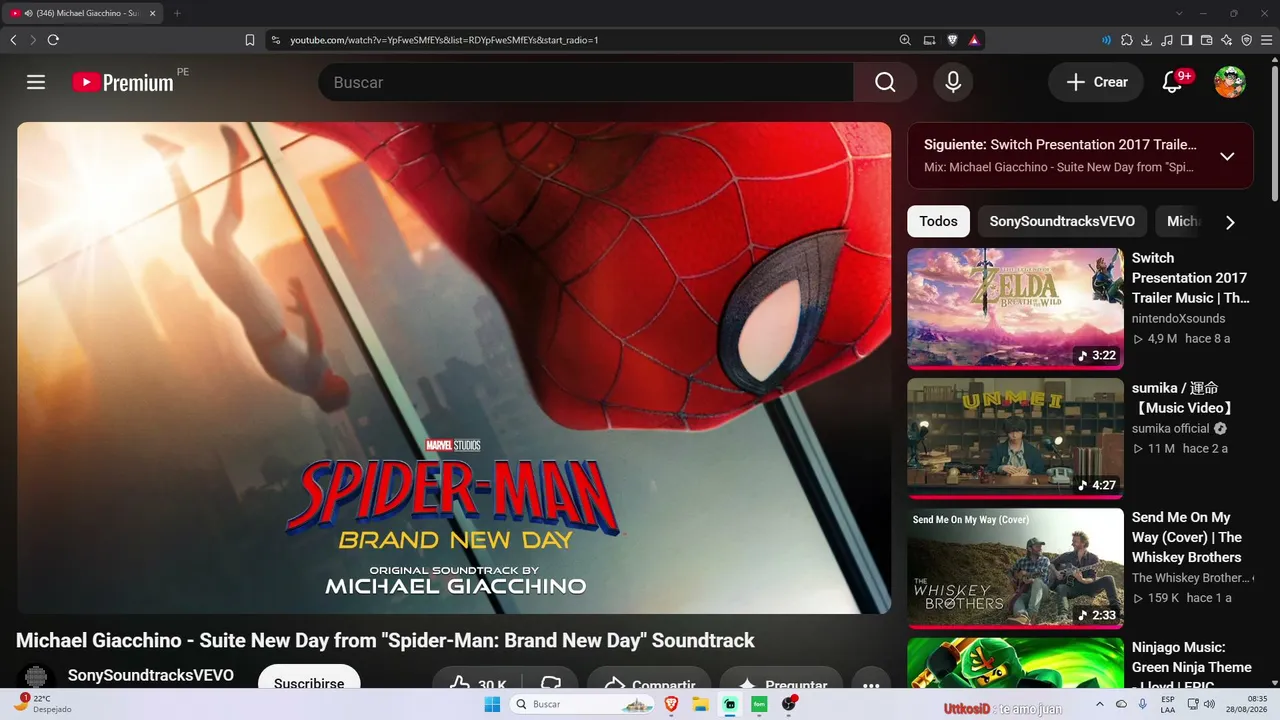The image size is (1280, 720).
Task: Open the browser extensions puzzle icon
Action: point(1126,40)
